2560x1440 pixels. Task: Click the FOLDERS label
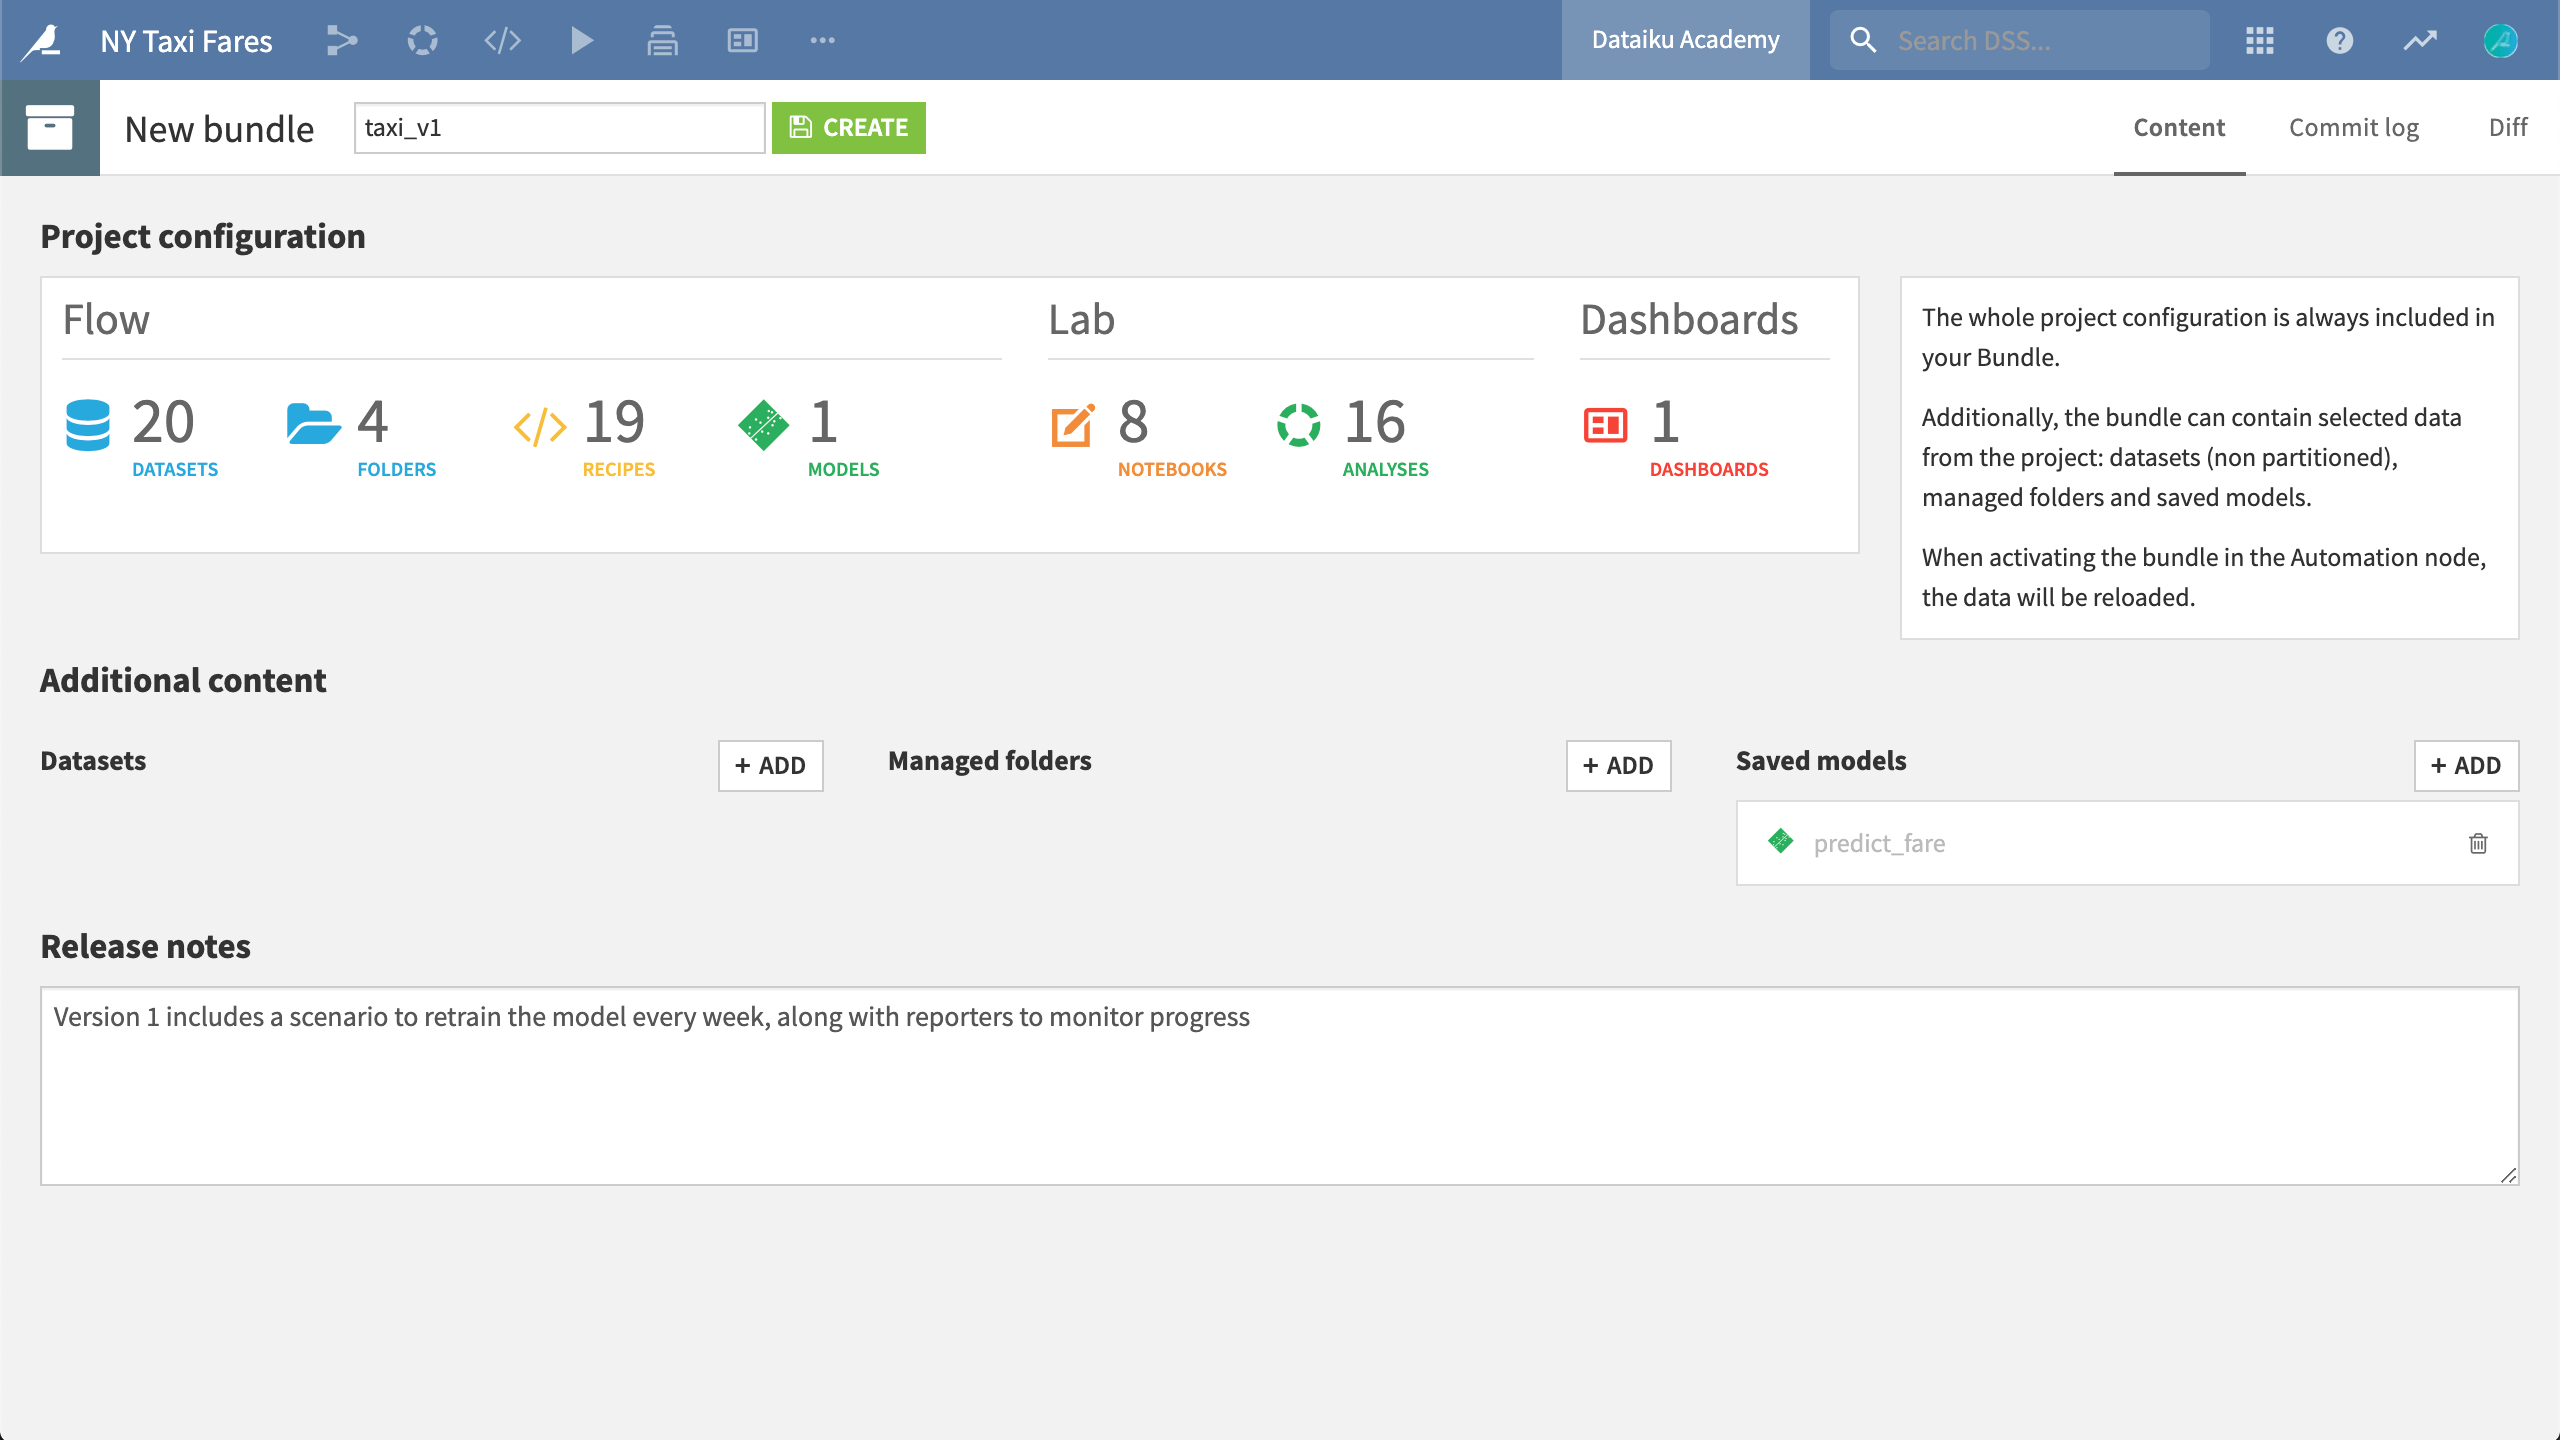[x=397, y=469]
